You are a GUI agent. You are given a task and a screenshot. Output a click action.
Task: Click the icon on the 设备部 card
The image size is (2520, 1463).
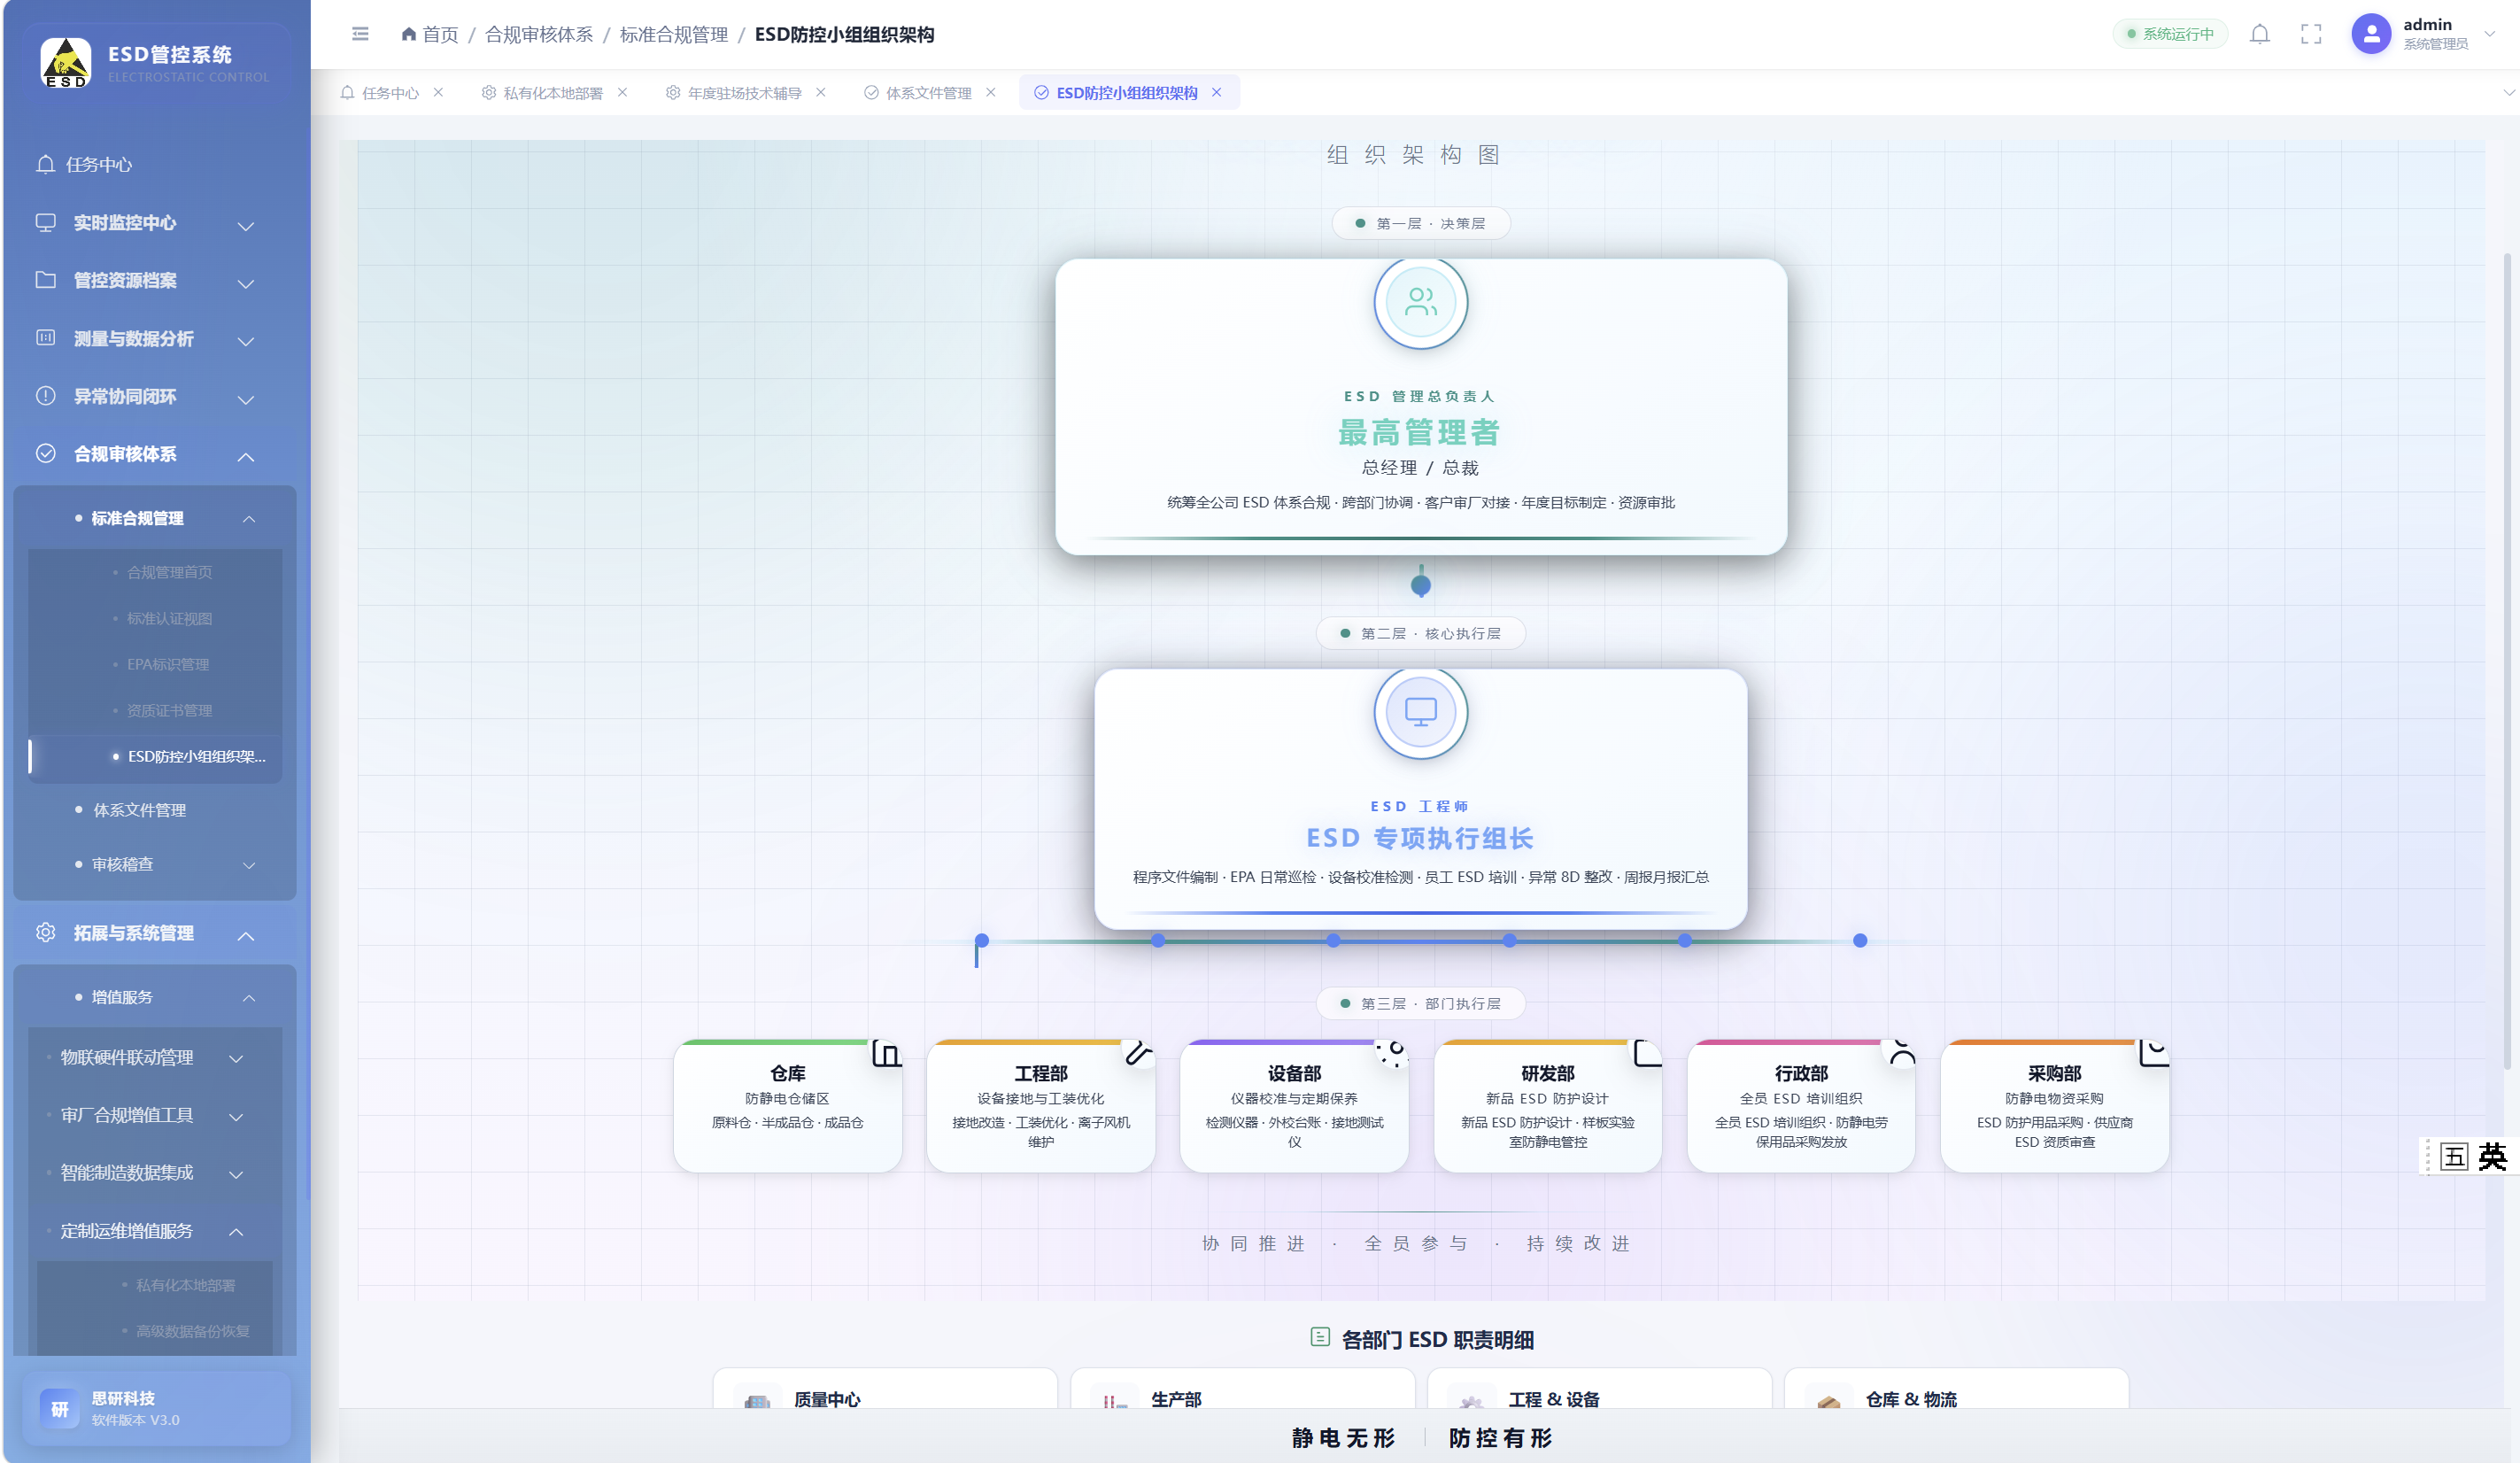[x=1392, y=1053]
